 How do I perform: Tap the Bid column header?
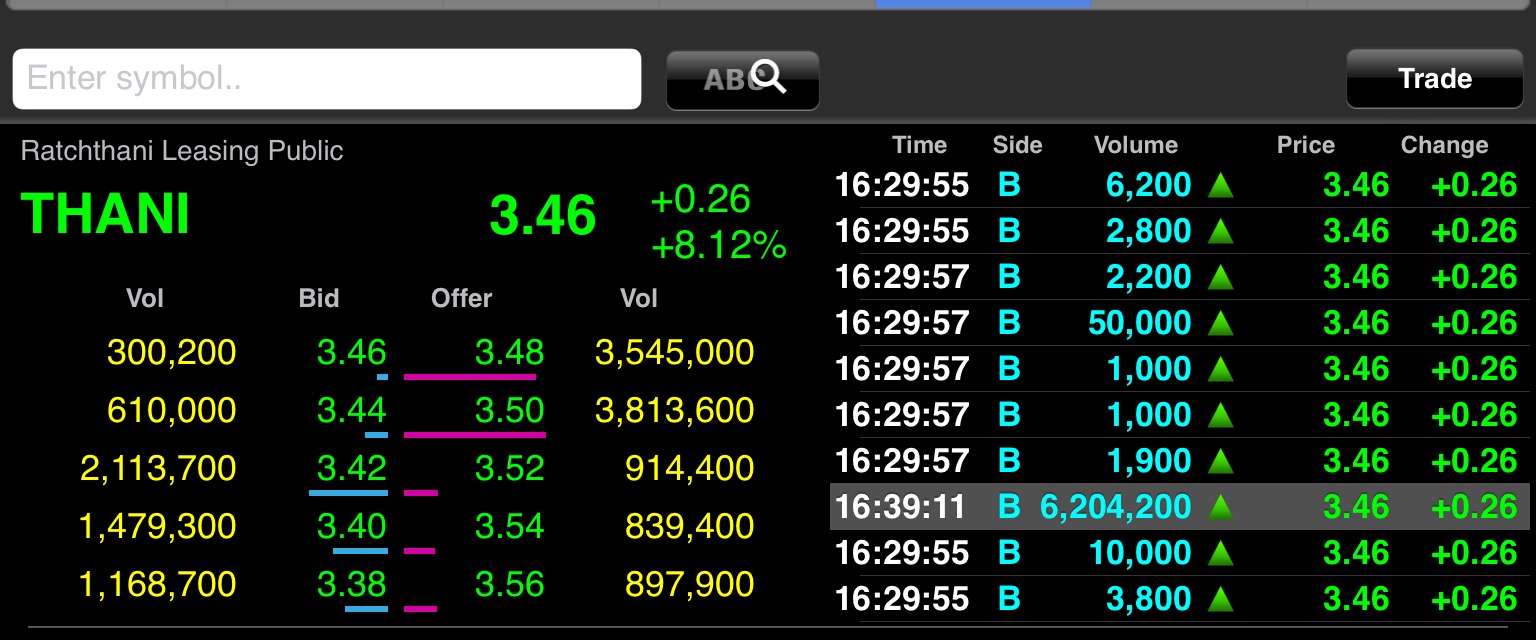319,298
